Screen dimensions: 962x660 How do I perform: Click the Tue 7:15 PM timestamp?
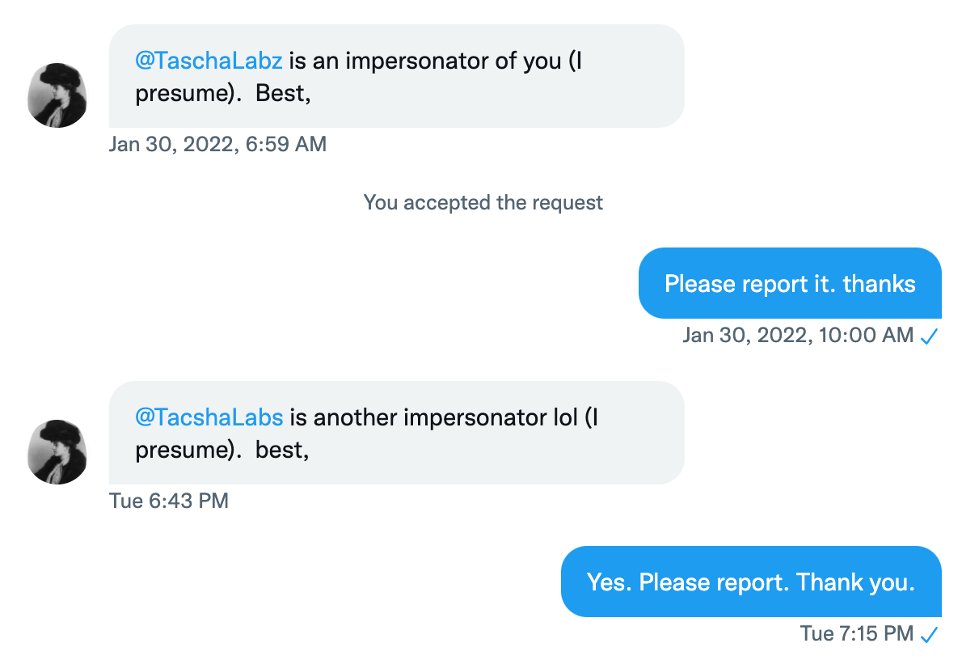(856, 634)
